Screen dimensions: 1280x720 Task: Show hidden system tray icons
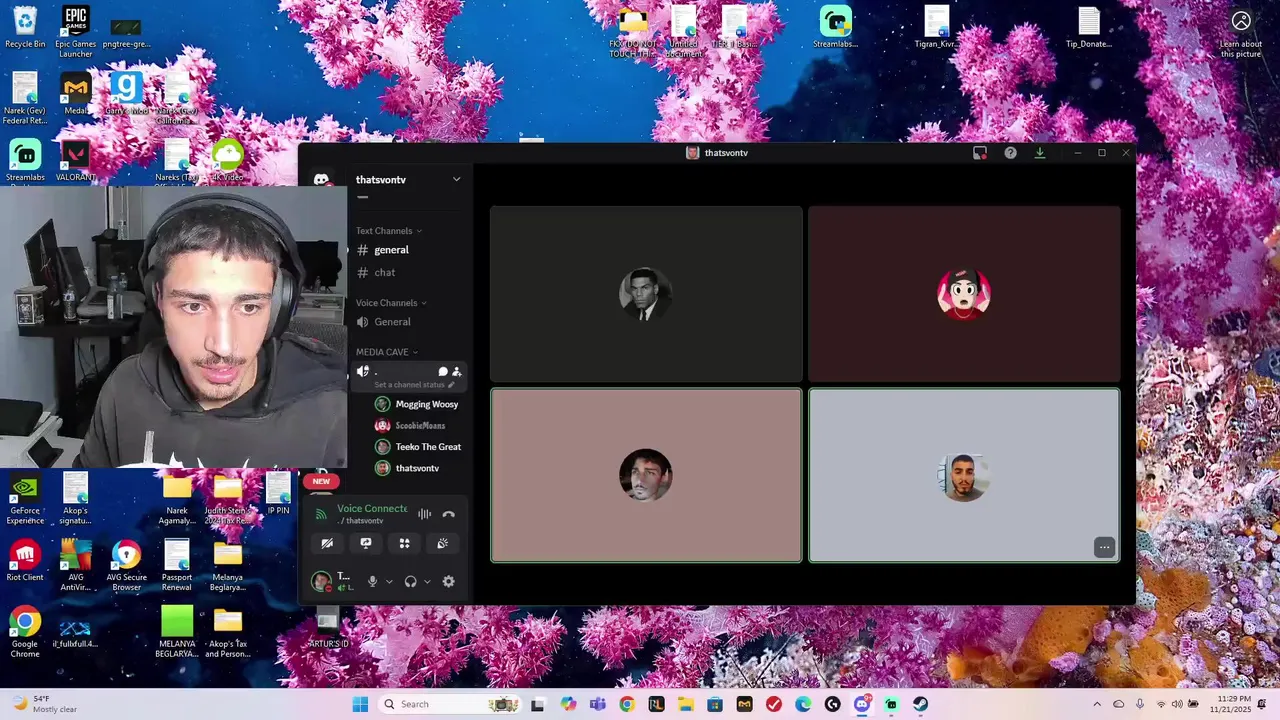click(1097, 704)
